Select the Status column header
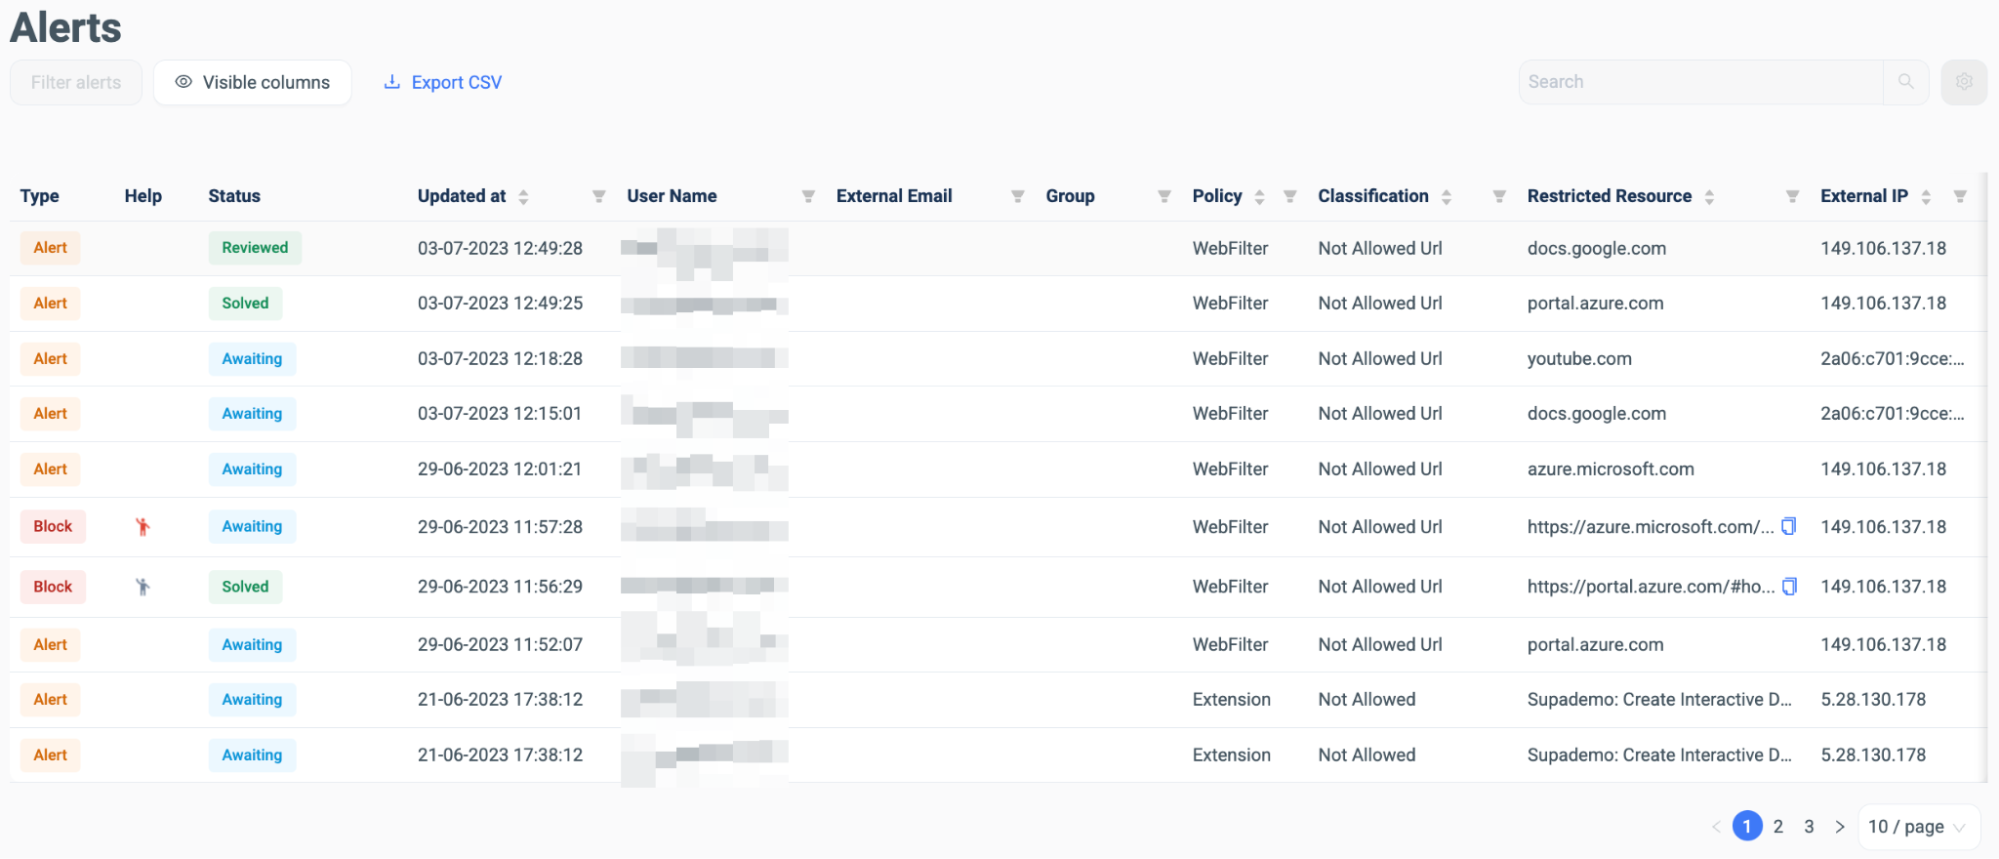1999x859 pixels. click(234, 196)
